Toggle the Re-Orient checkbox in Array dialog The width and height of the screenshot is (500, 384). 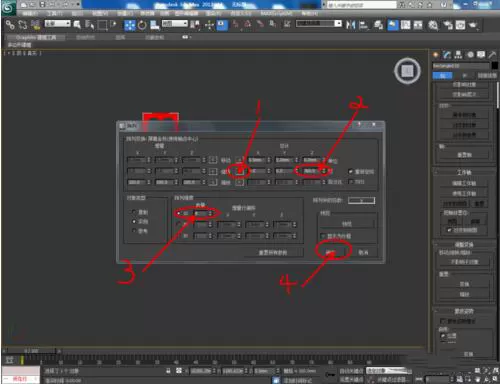pos(350,171)
